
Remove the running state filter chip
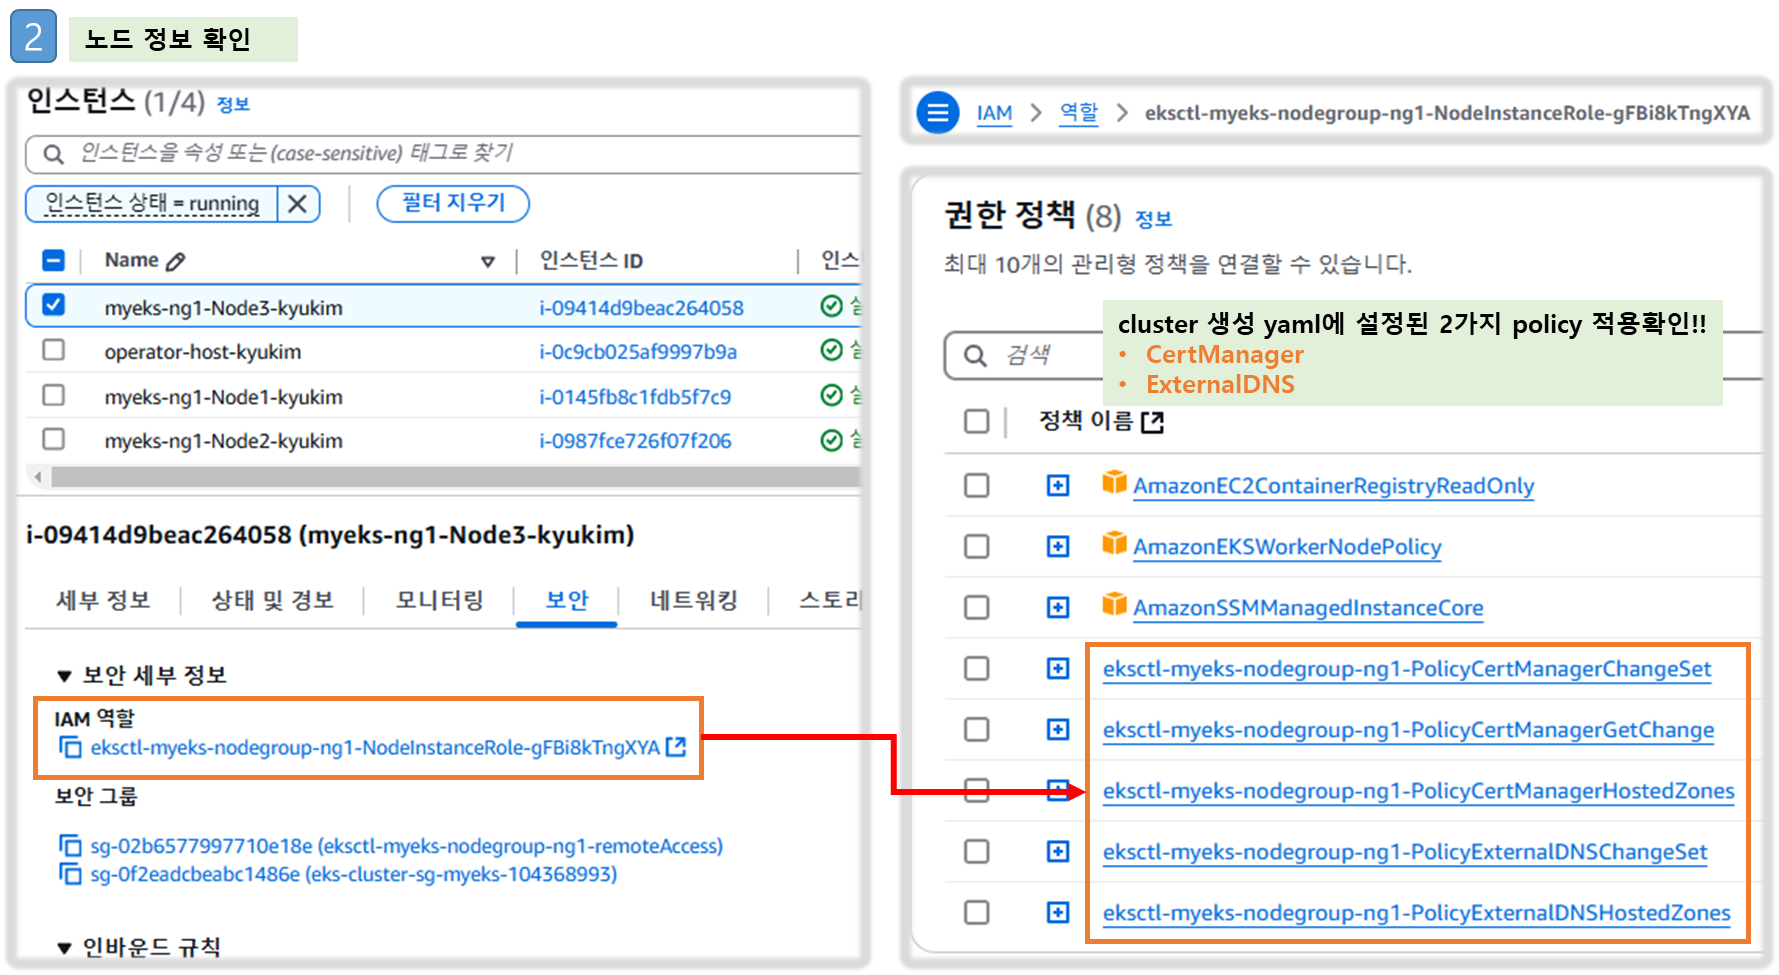297,204
